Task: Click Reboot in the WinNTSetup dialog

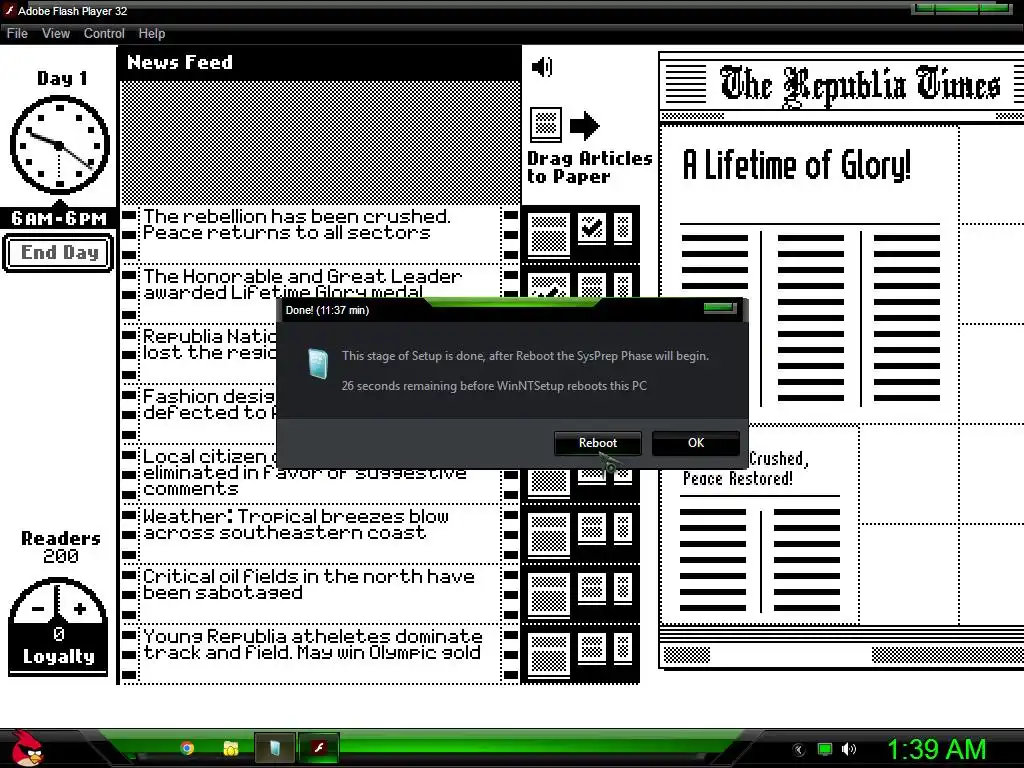Action: click(x=598, y=443)
